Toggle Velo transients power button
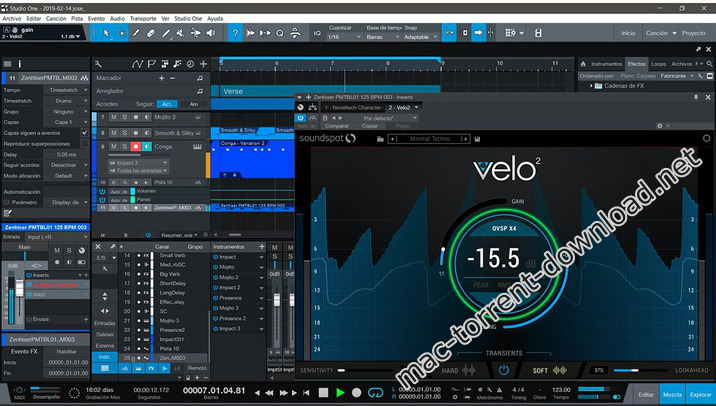Viewport: 716px width, 406px height. click(504, 370)
